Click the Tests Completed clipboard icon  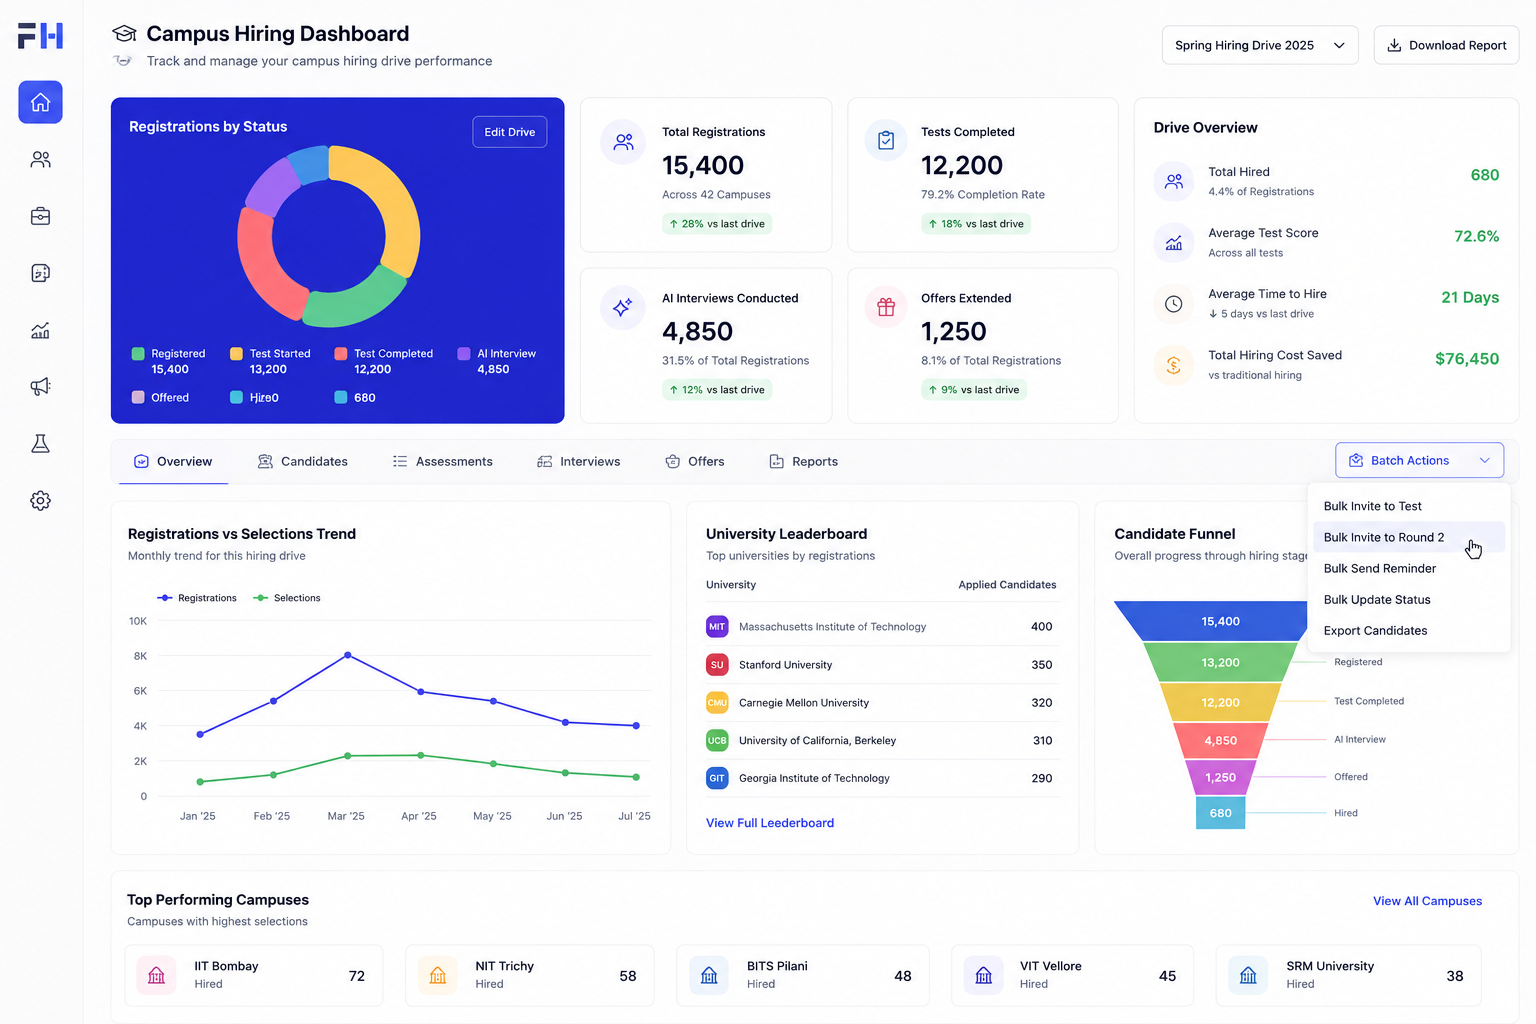coord(886,141)
